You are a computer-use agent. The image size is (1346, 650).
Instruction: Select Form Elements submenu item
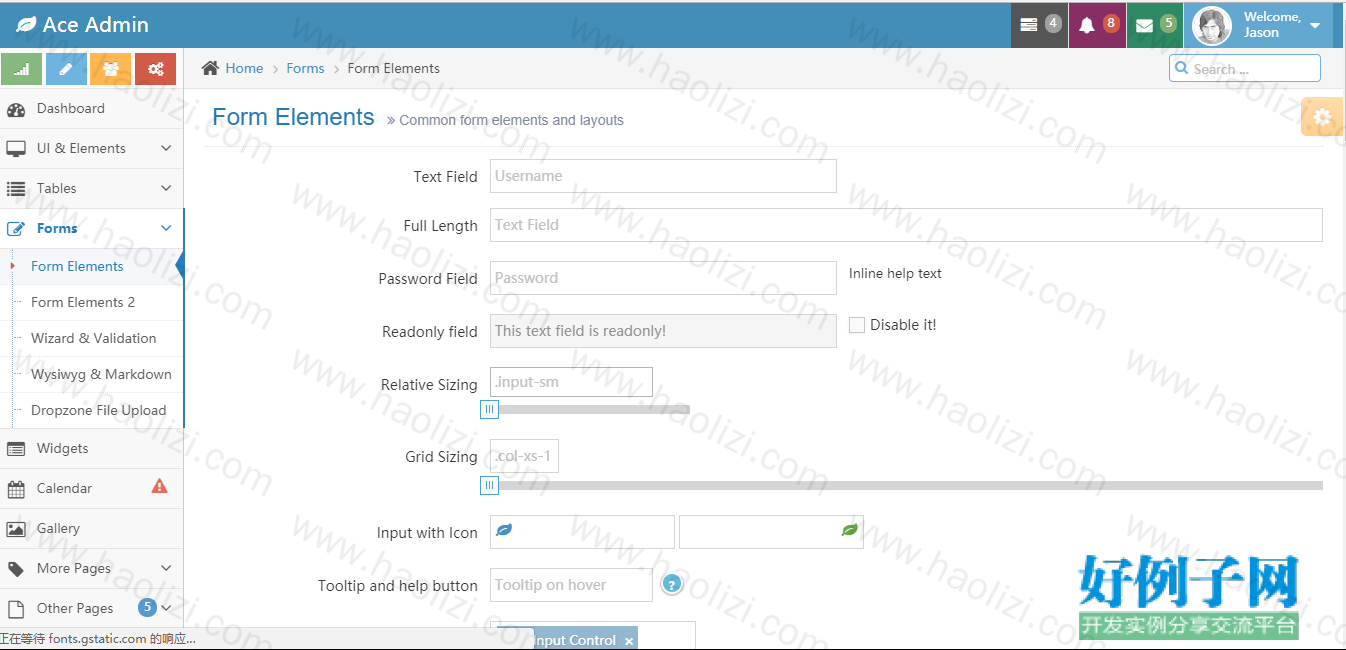(x=77, y=266)
